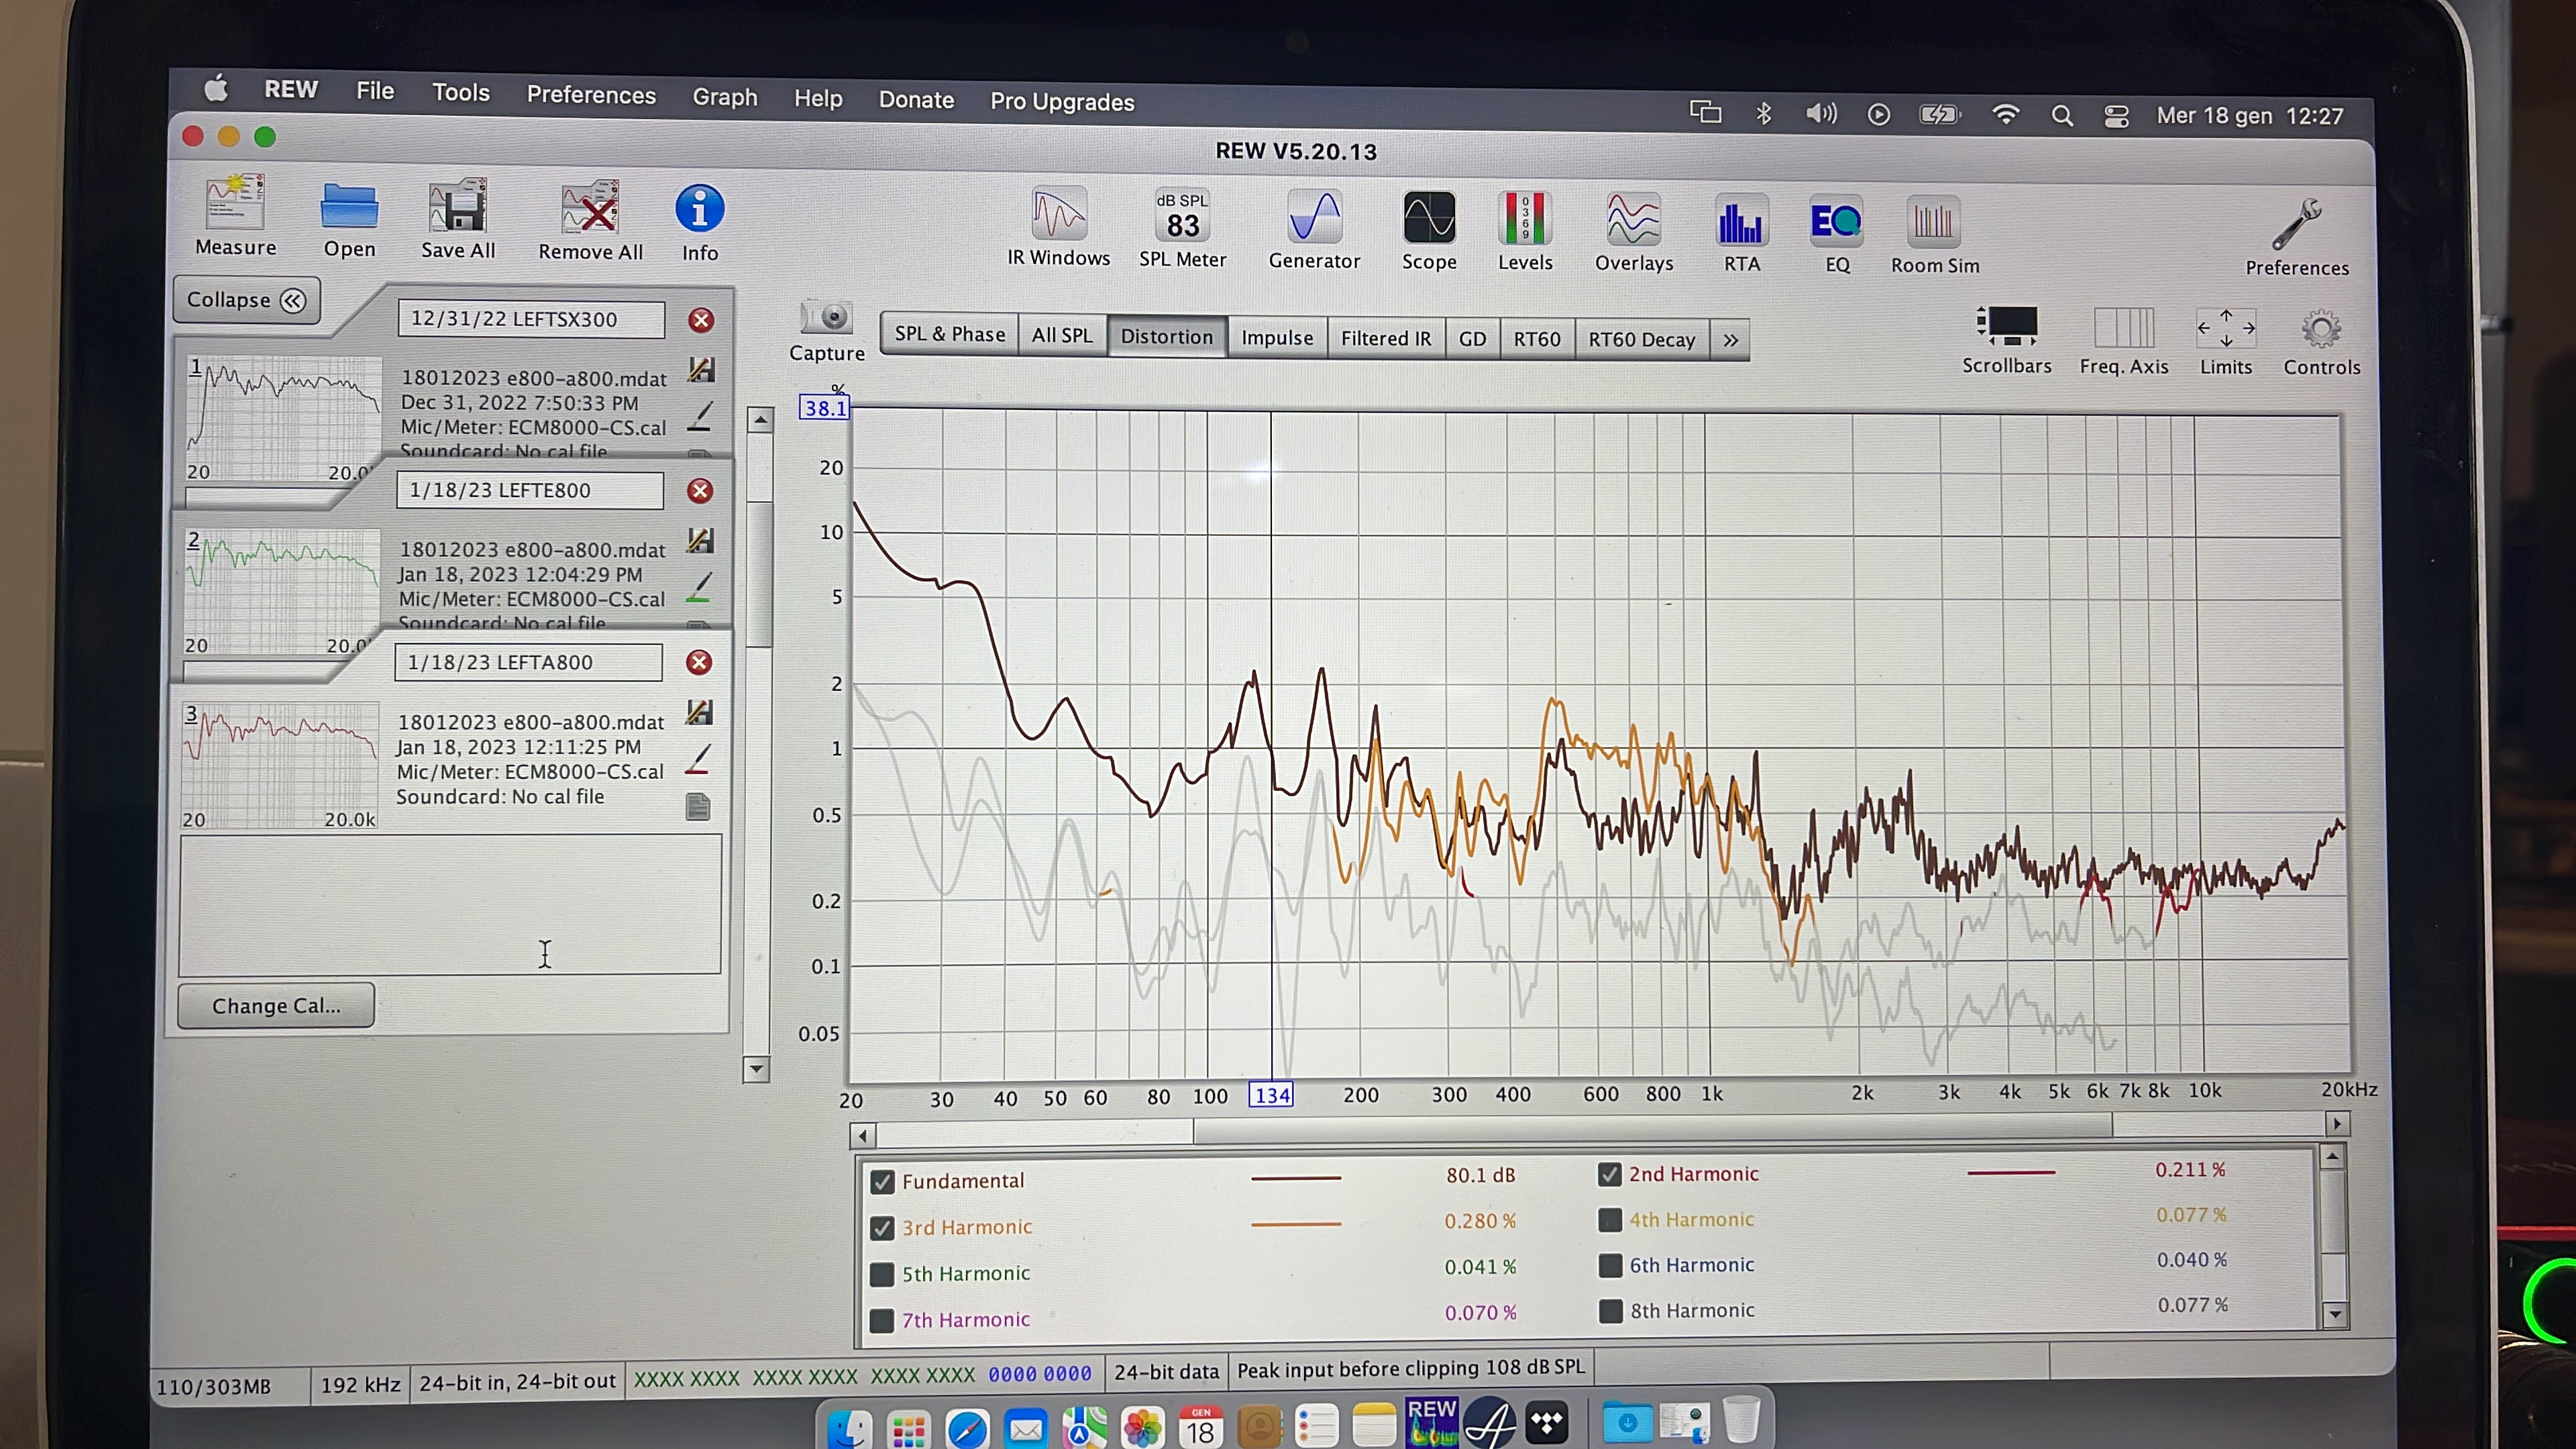Uncheck the 3rd Harmonic checkbox
This screenshot has height=1449, width=2576.
(882, 1228)
